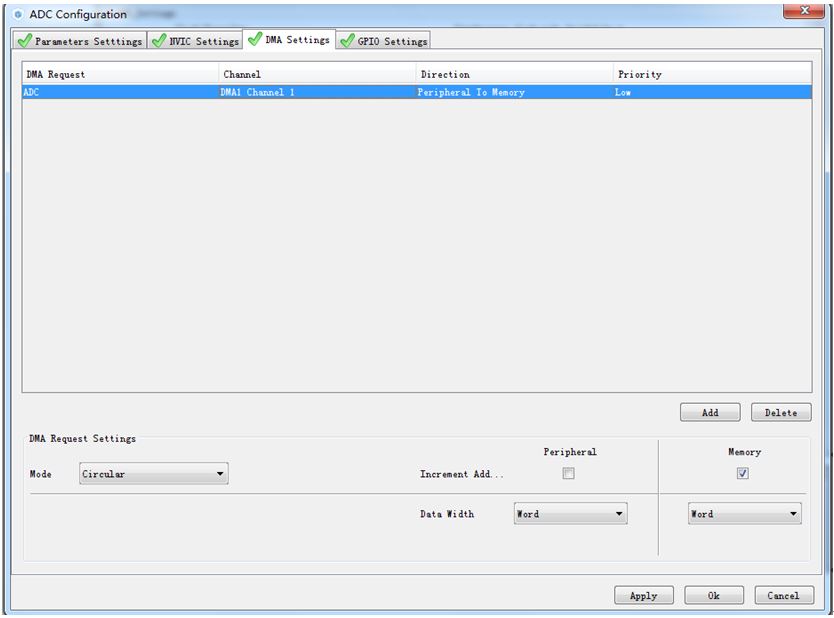Click the ADC Configuration window title icon
834x618 pixels.
coord(18,14)
